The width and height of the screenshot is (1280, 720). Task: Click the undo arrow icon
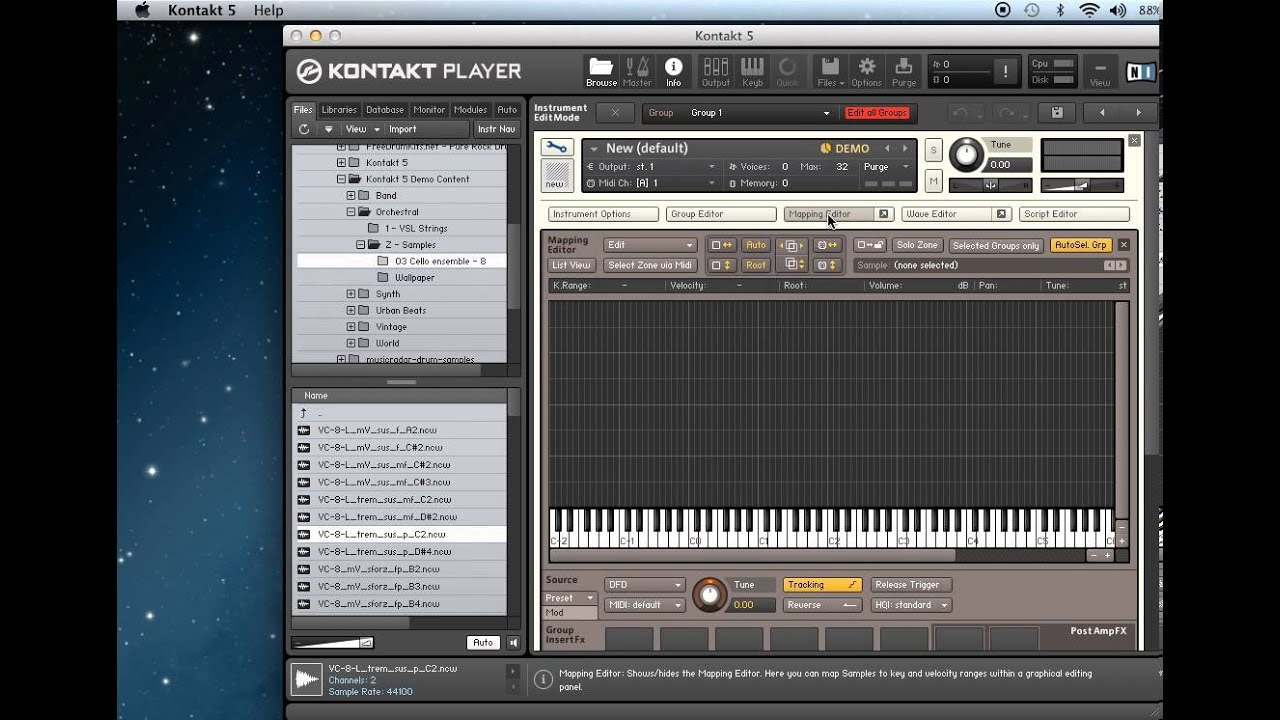click(x=960, y=113)
